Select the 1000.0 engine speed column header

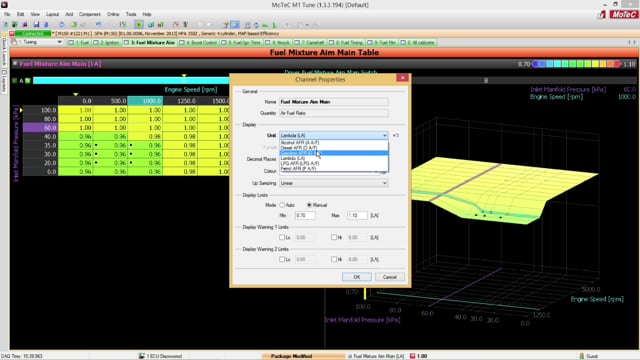click(x=145, y=101)
